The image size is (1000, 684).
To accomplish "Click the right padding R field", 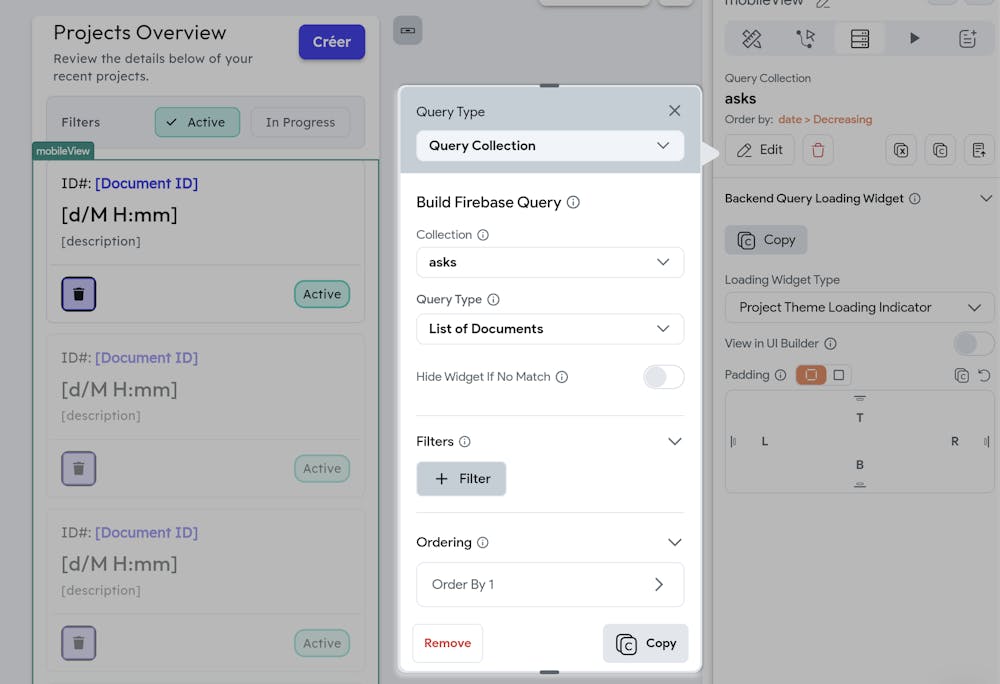I will (955, 441).
